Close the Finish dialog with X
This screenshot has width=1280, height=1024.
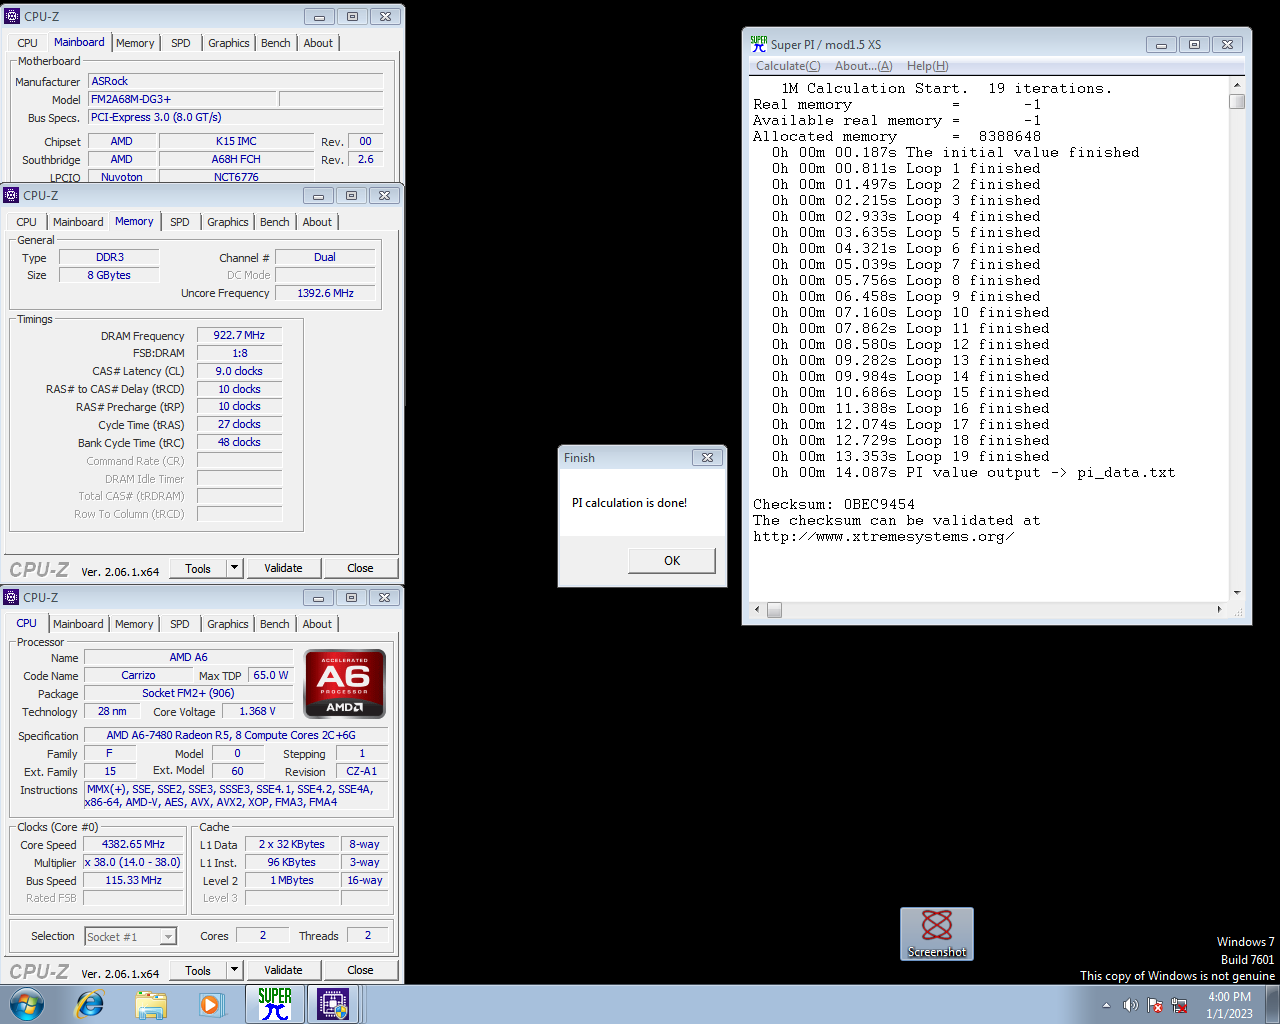(707, 457)
